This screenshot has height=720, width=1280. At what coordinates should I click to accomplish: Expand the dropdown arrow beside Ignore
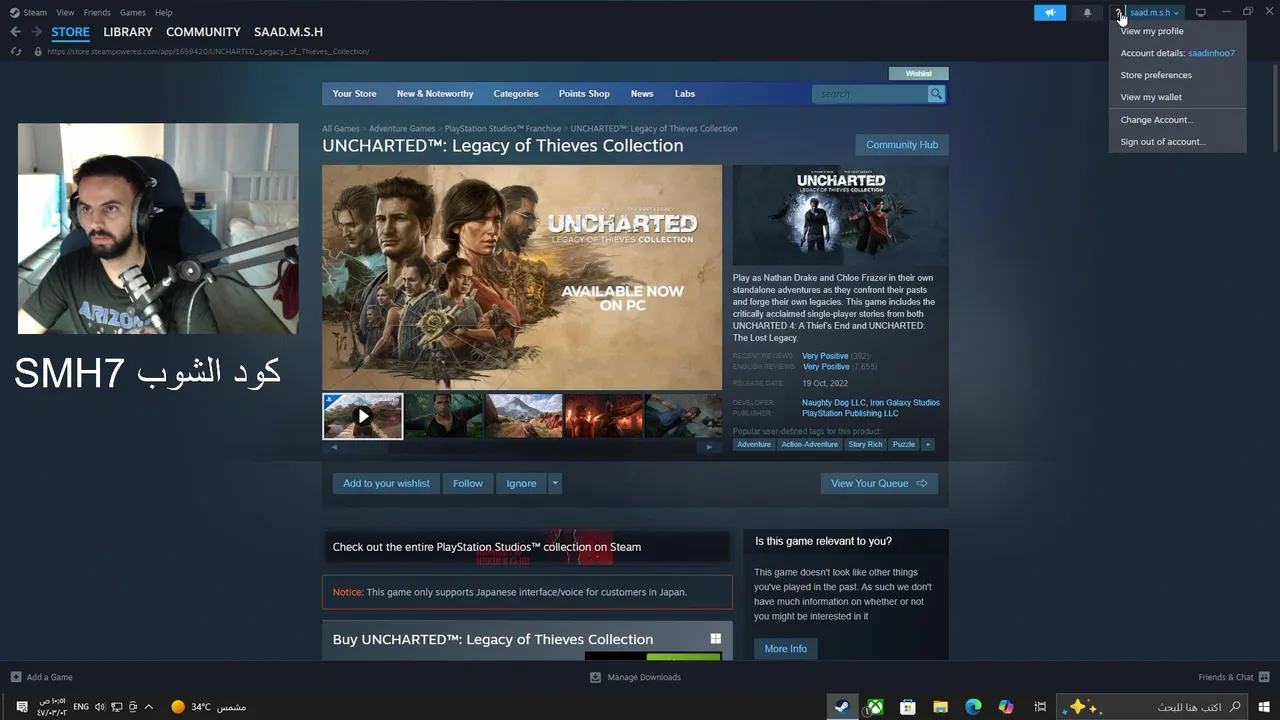point(555,483)
